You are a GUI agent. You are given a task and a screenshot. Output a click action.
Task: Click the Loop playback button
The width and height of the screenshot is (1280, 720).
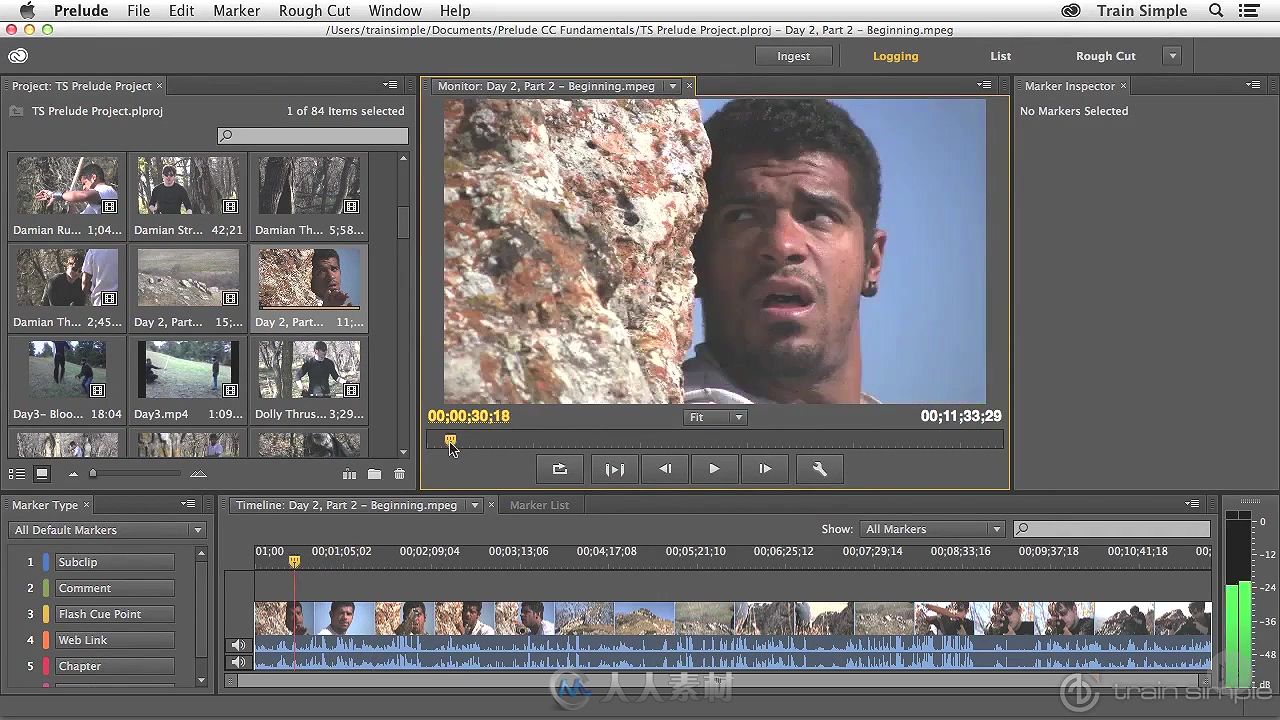[x=560, y=469]
